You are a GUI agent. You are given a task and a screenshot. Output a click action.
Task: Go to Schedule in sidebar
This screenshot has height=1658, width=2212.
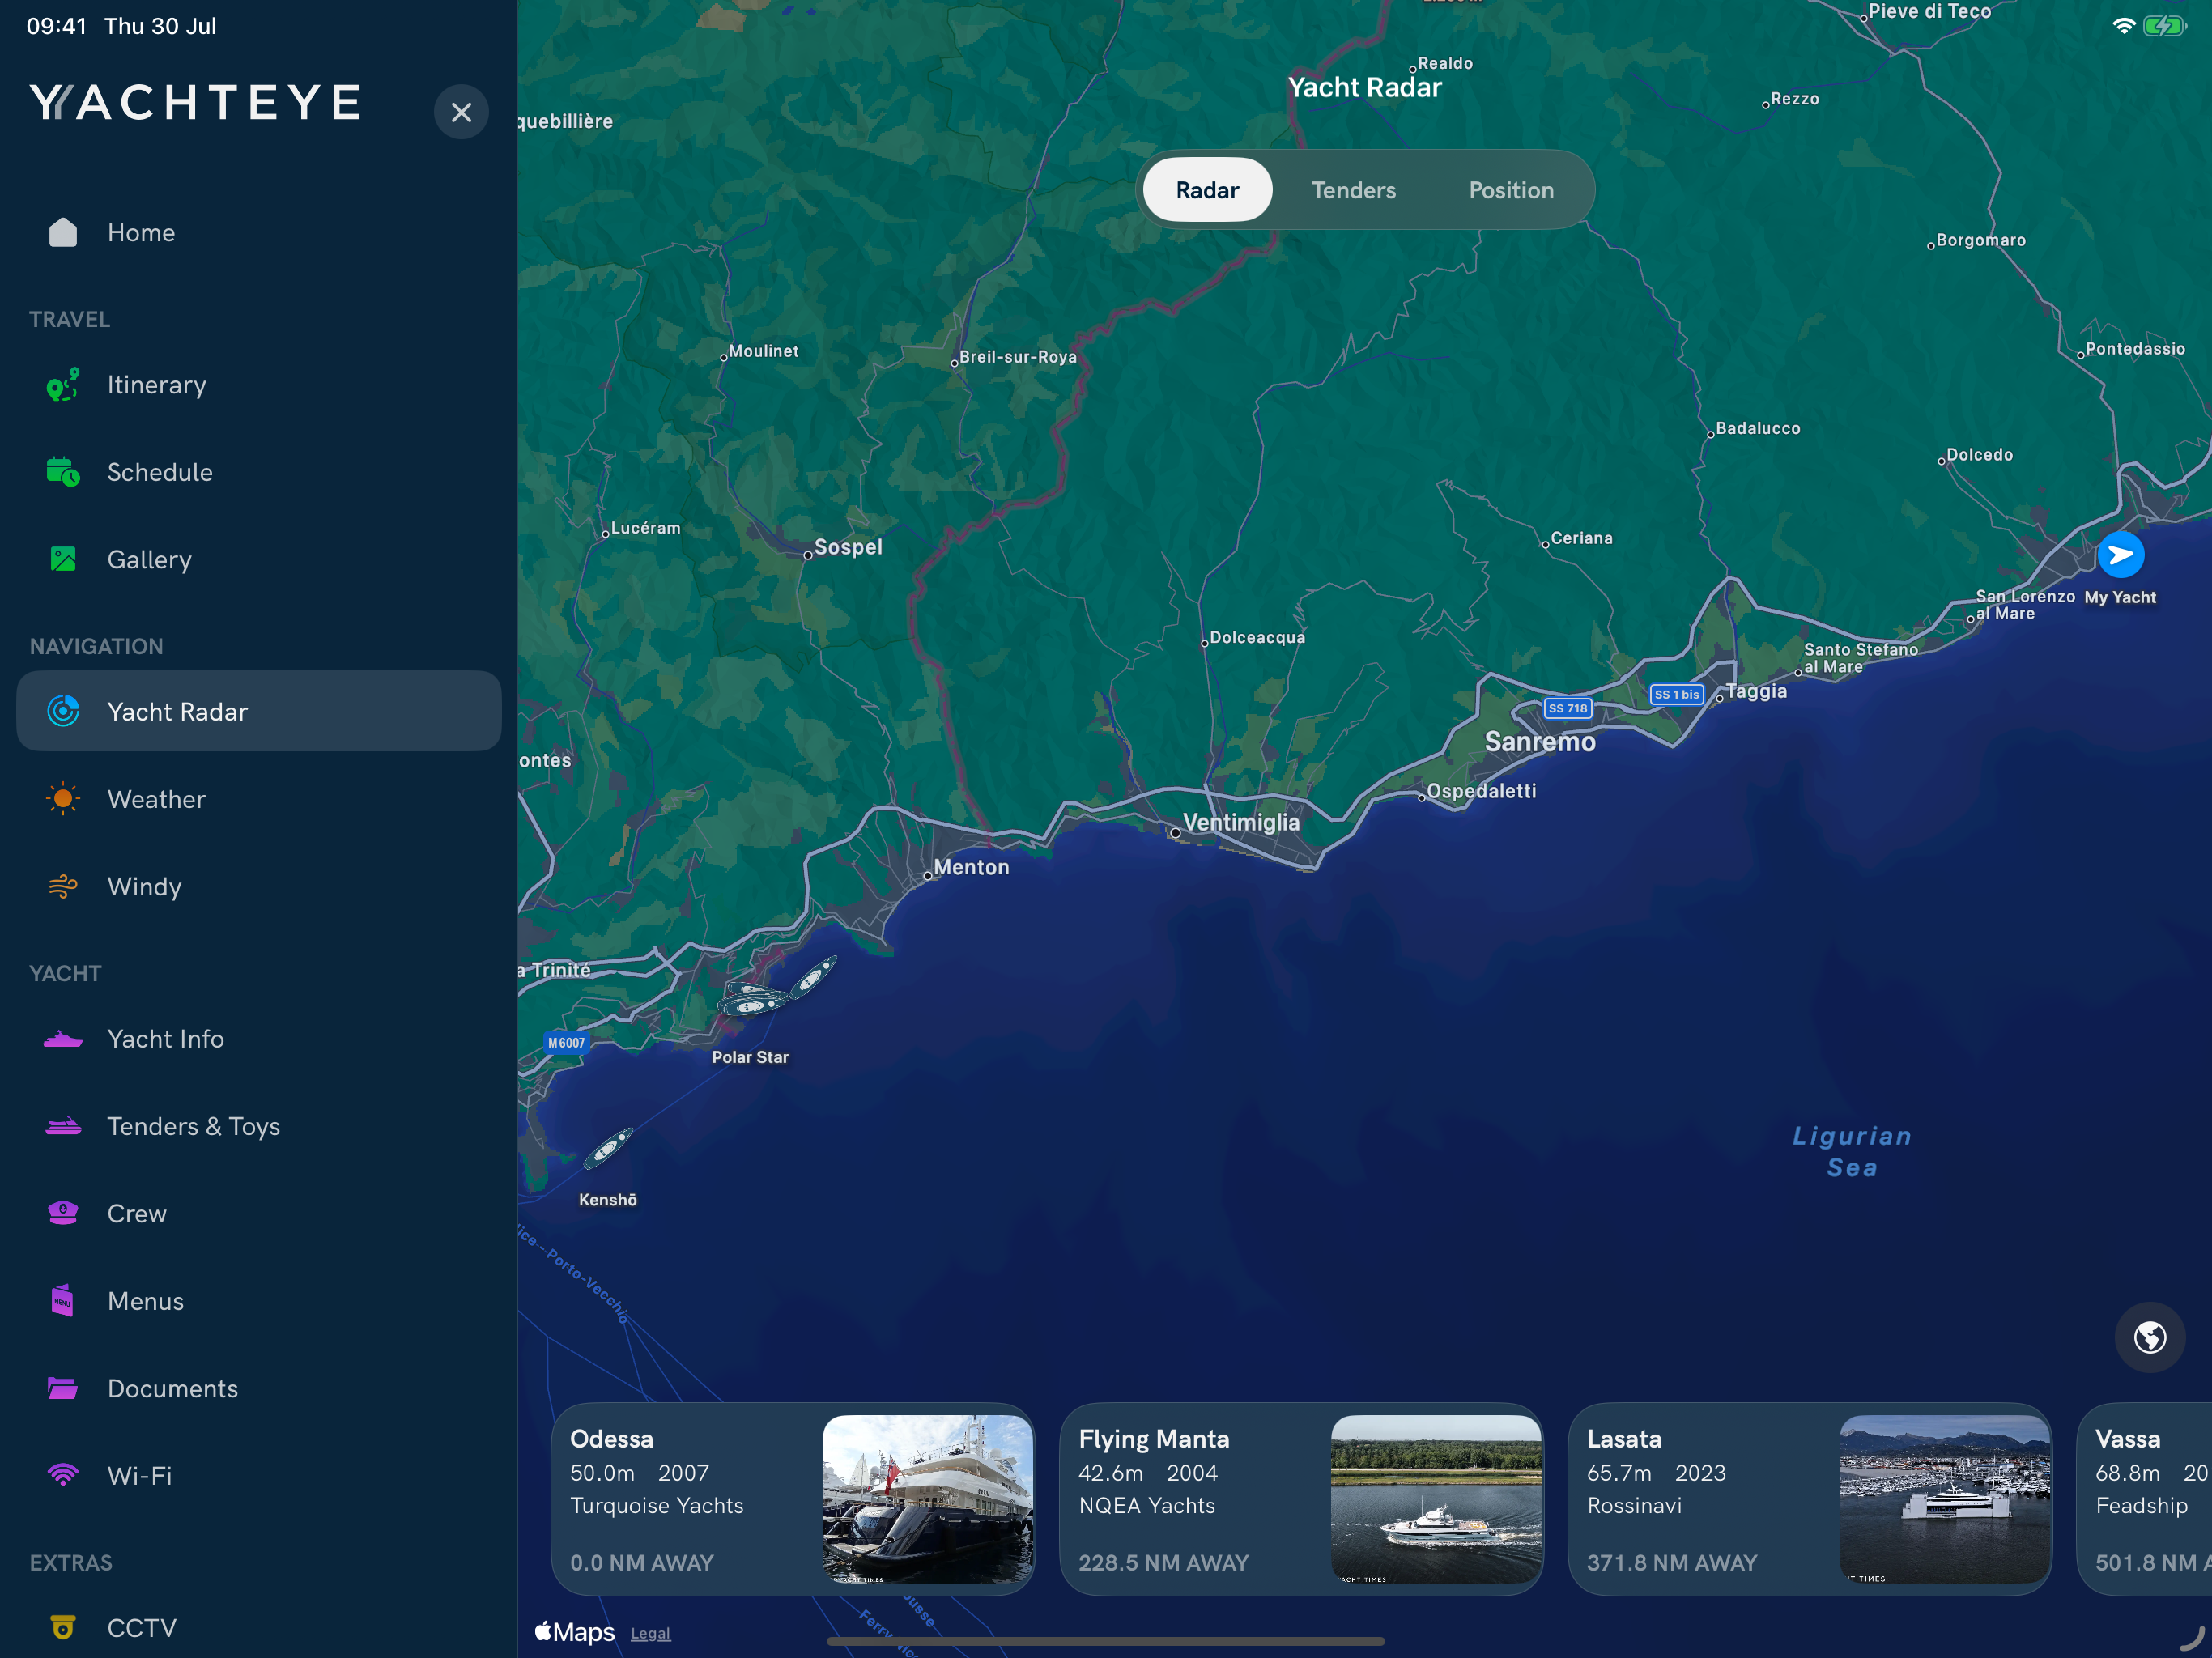(x=258, y=472)
